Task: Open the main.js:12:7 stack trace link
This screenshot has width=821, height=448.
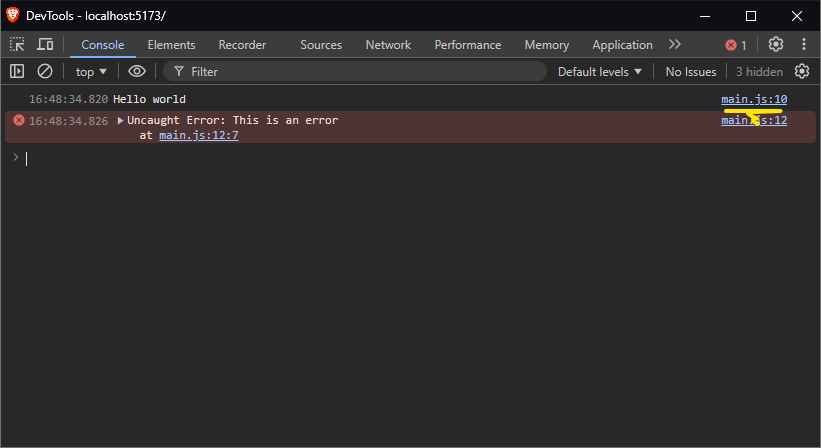Action: pyautogui.click(x=198, y=135)
